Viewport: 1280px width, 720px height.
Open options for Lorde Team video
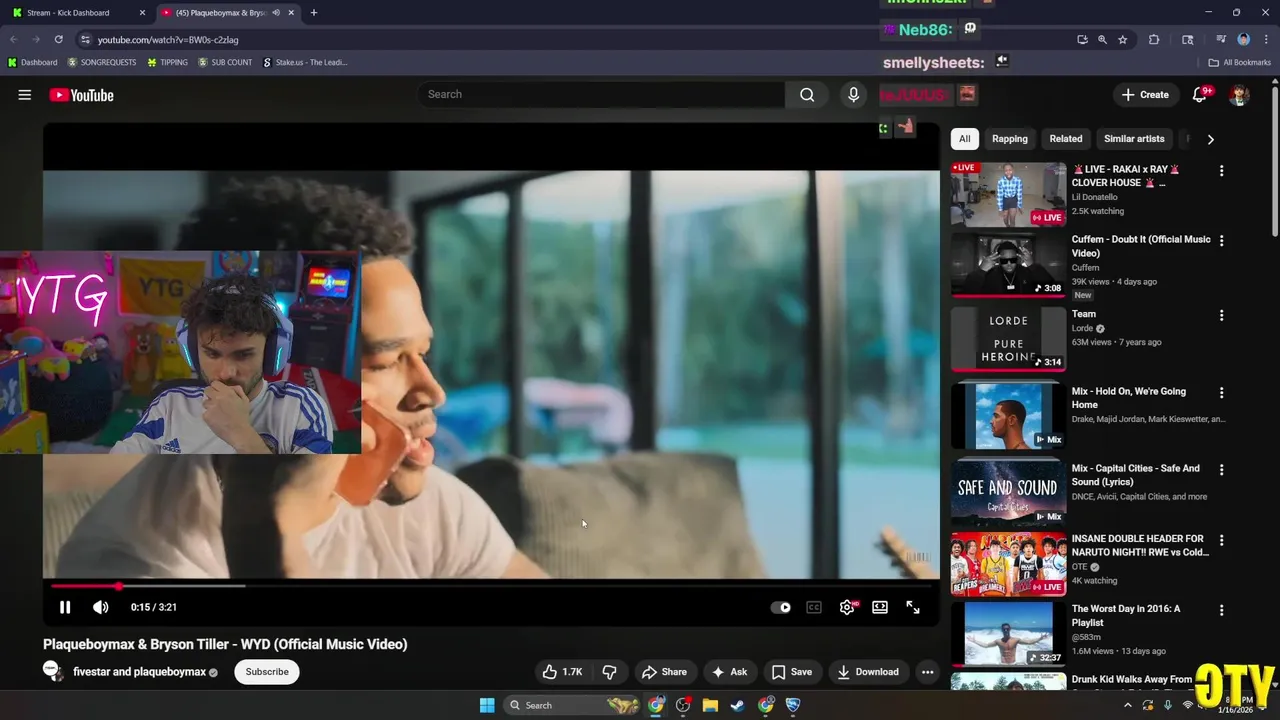[x=1221, y=315]
